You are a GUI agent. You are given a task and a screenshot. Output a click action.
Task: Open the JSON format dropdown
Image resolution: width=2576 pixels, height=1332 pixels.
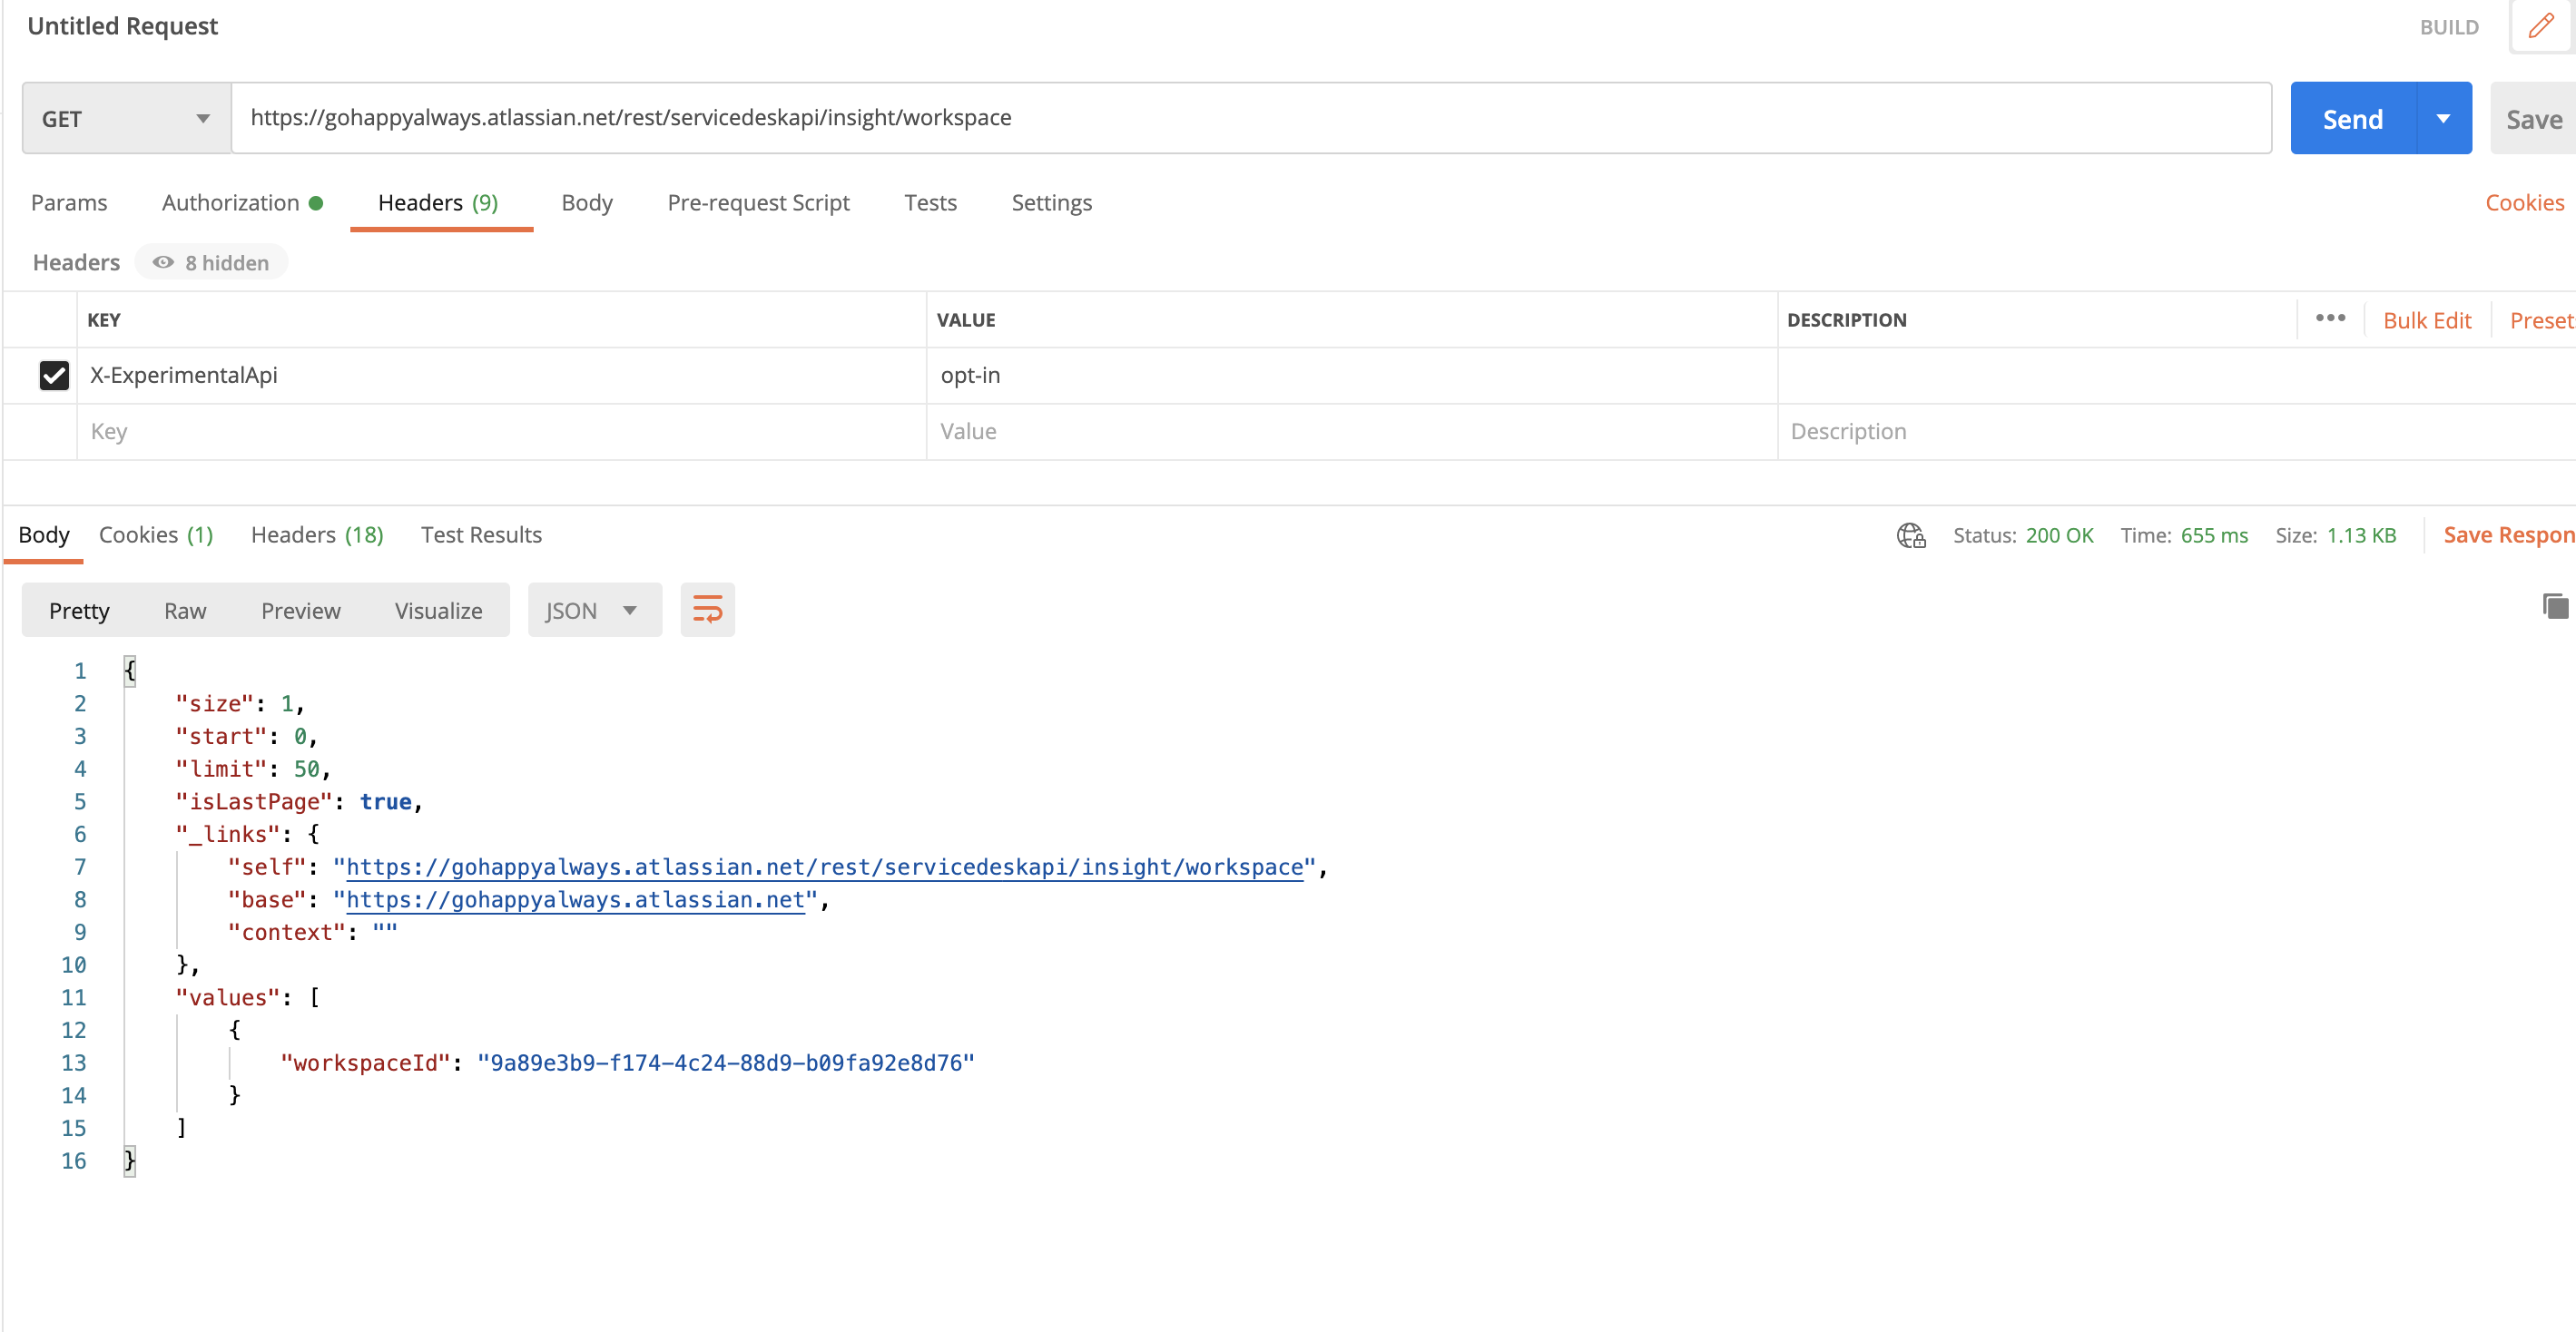[x=593, y=610]
